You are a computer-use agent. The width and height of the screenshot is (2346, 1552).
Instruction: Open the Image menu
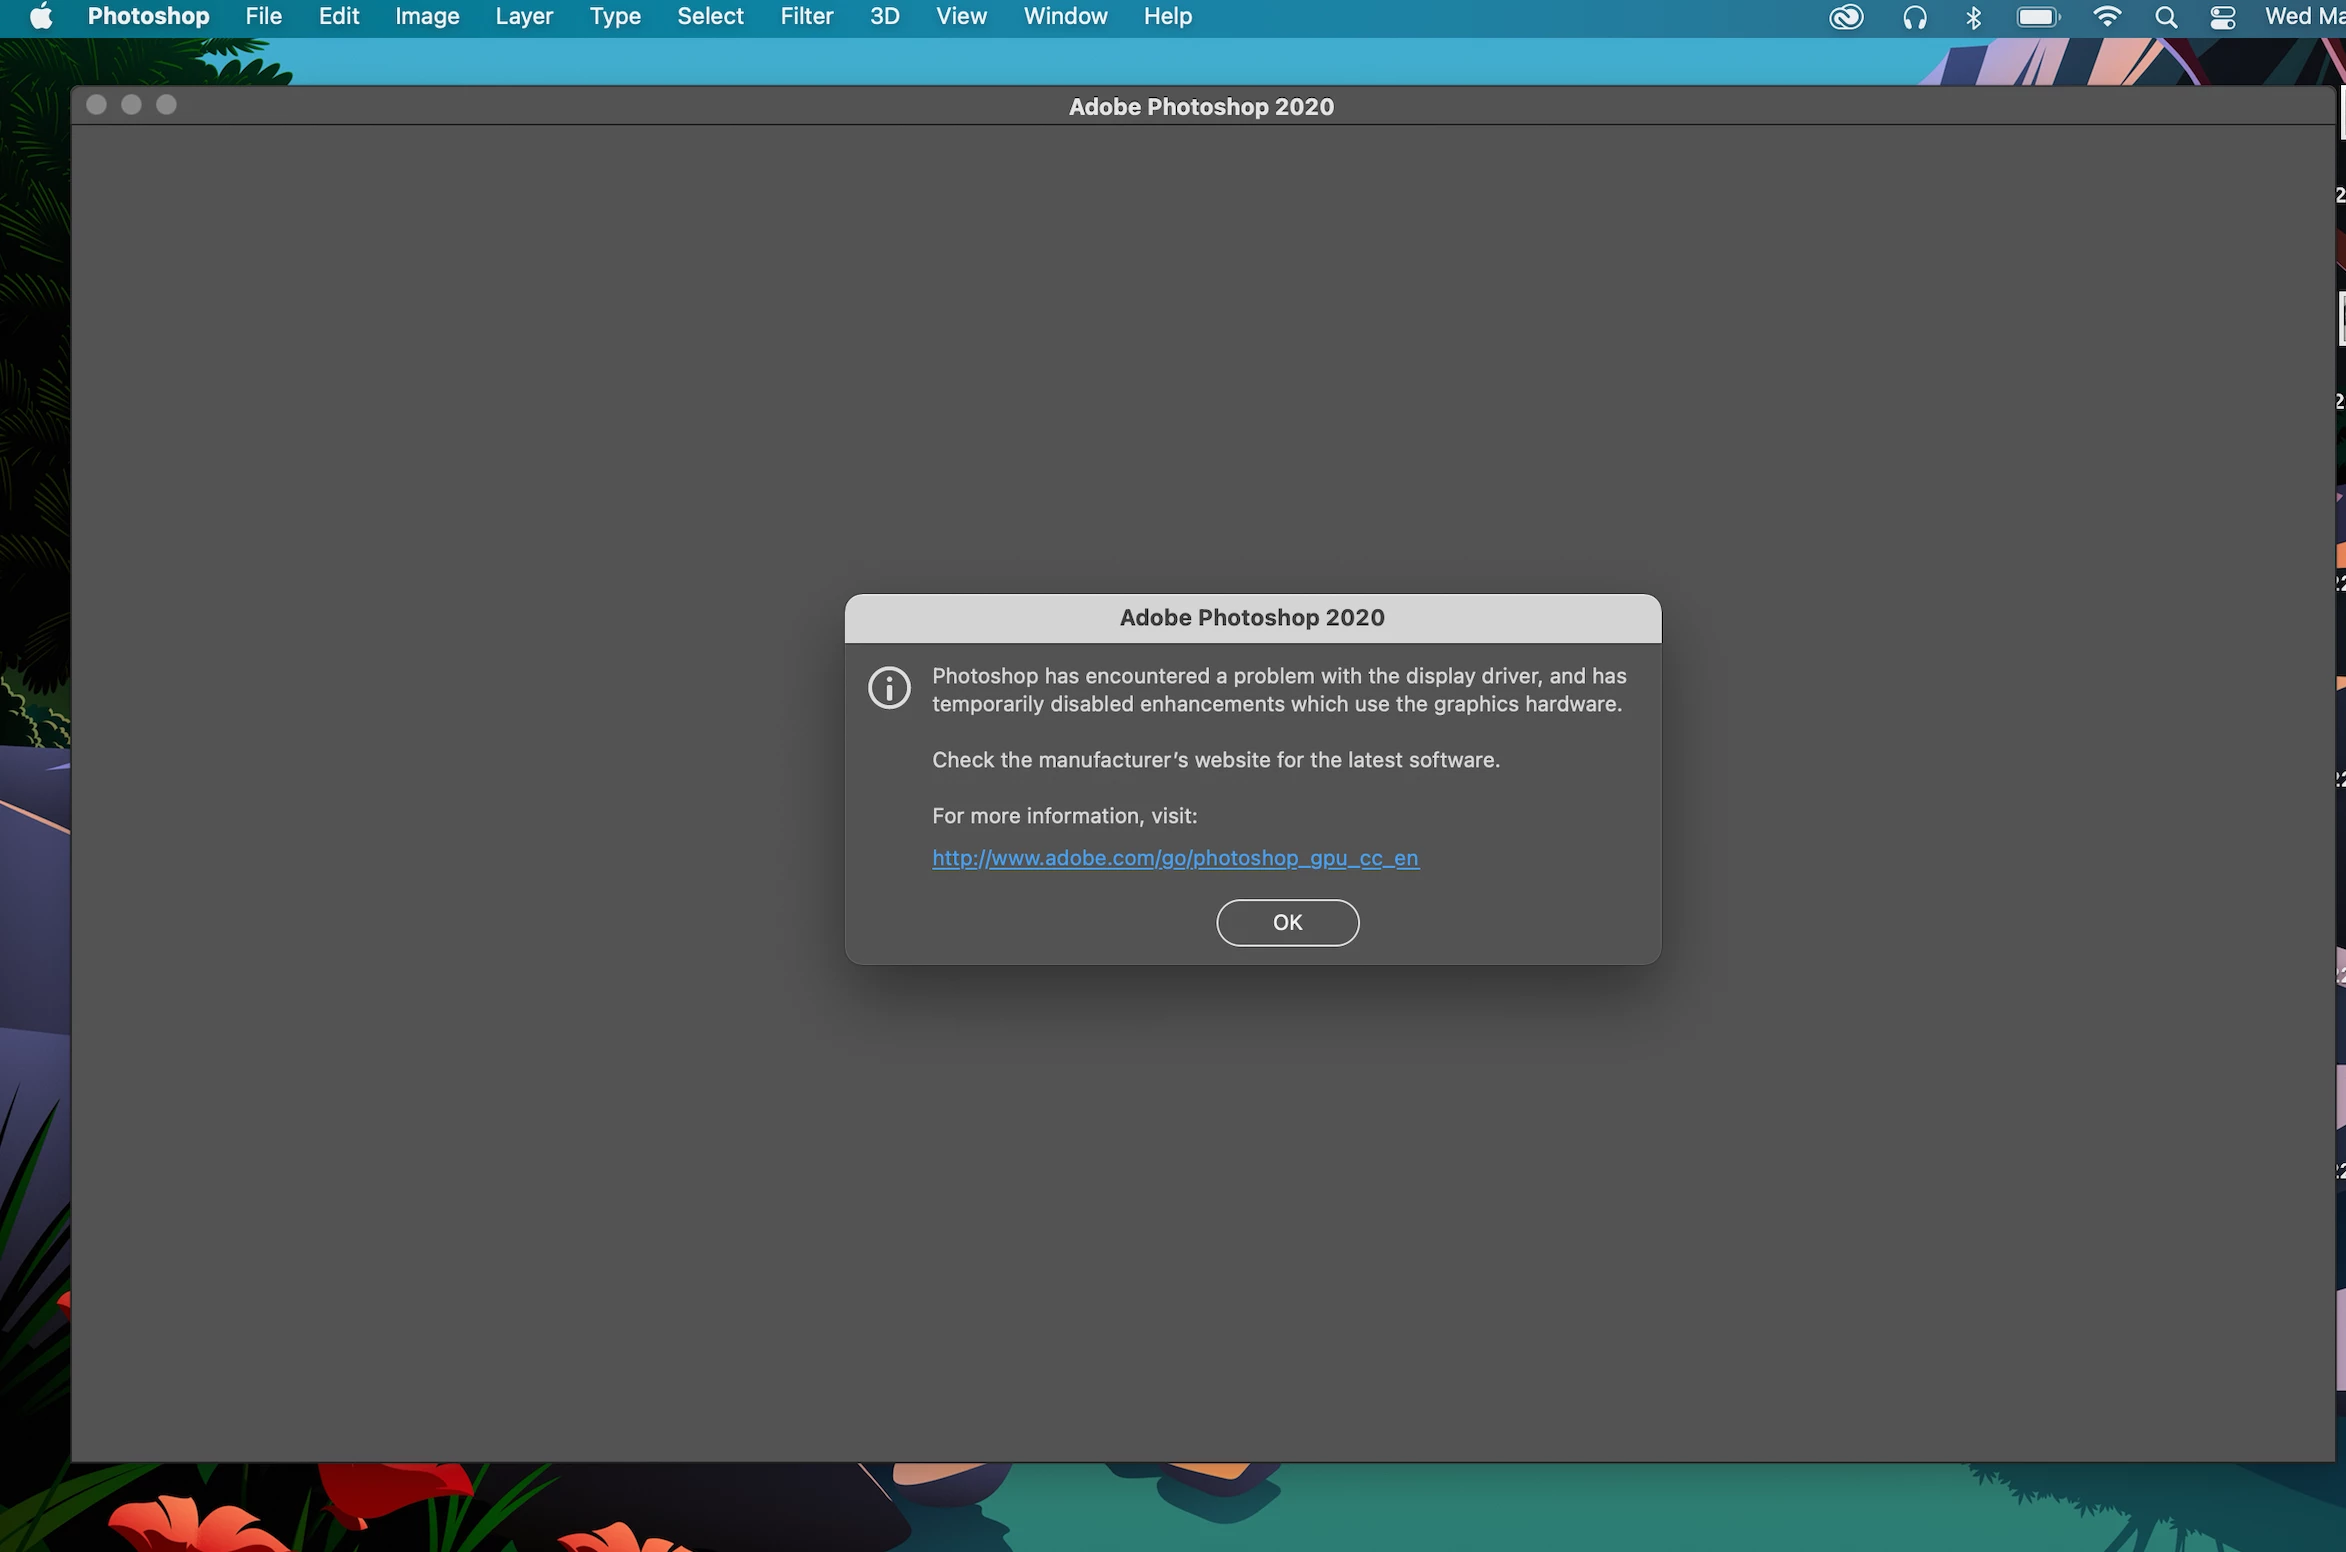tap(427, 17)
